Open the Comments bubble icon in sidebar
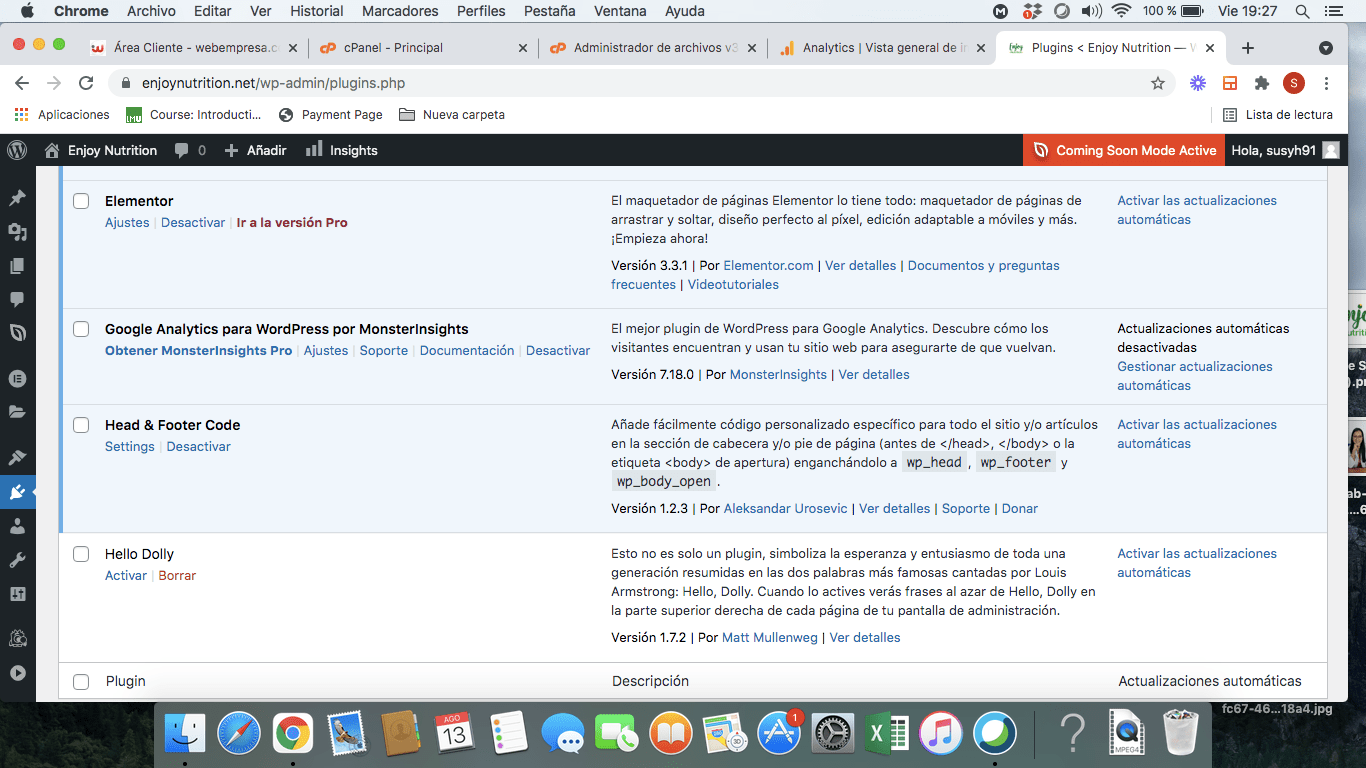The height and width of the screenshot is (768, 1366). (x=17, y=299)
